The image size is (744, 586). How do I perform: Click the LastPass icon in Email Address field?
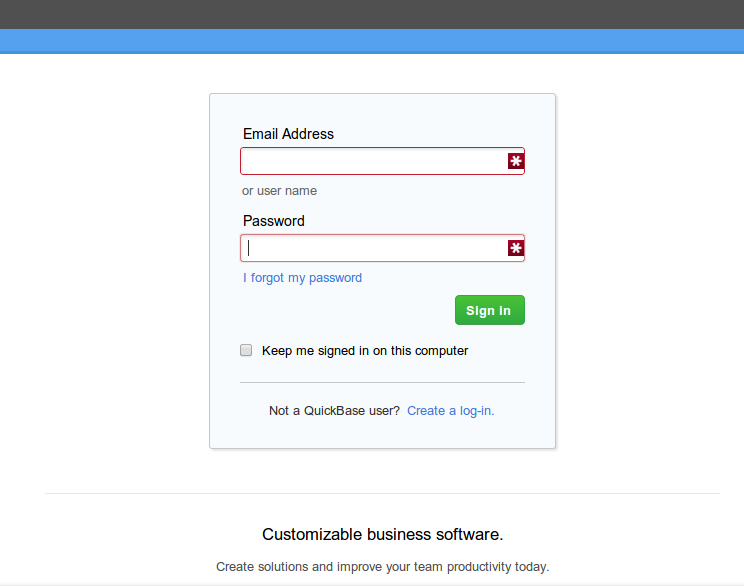(515, 161)
